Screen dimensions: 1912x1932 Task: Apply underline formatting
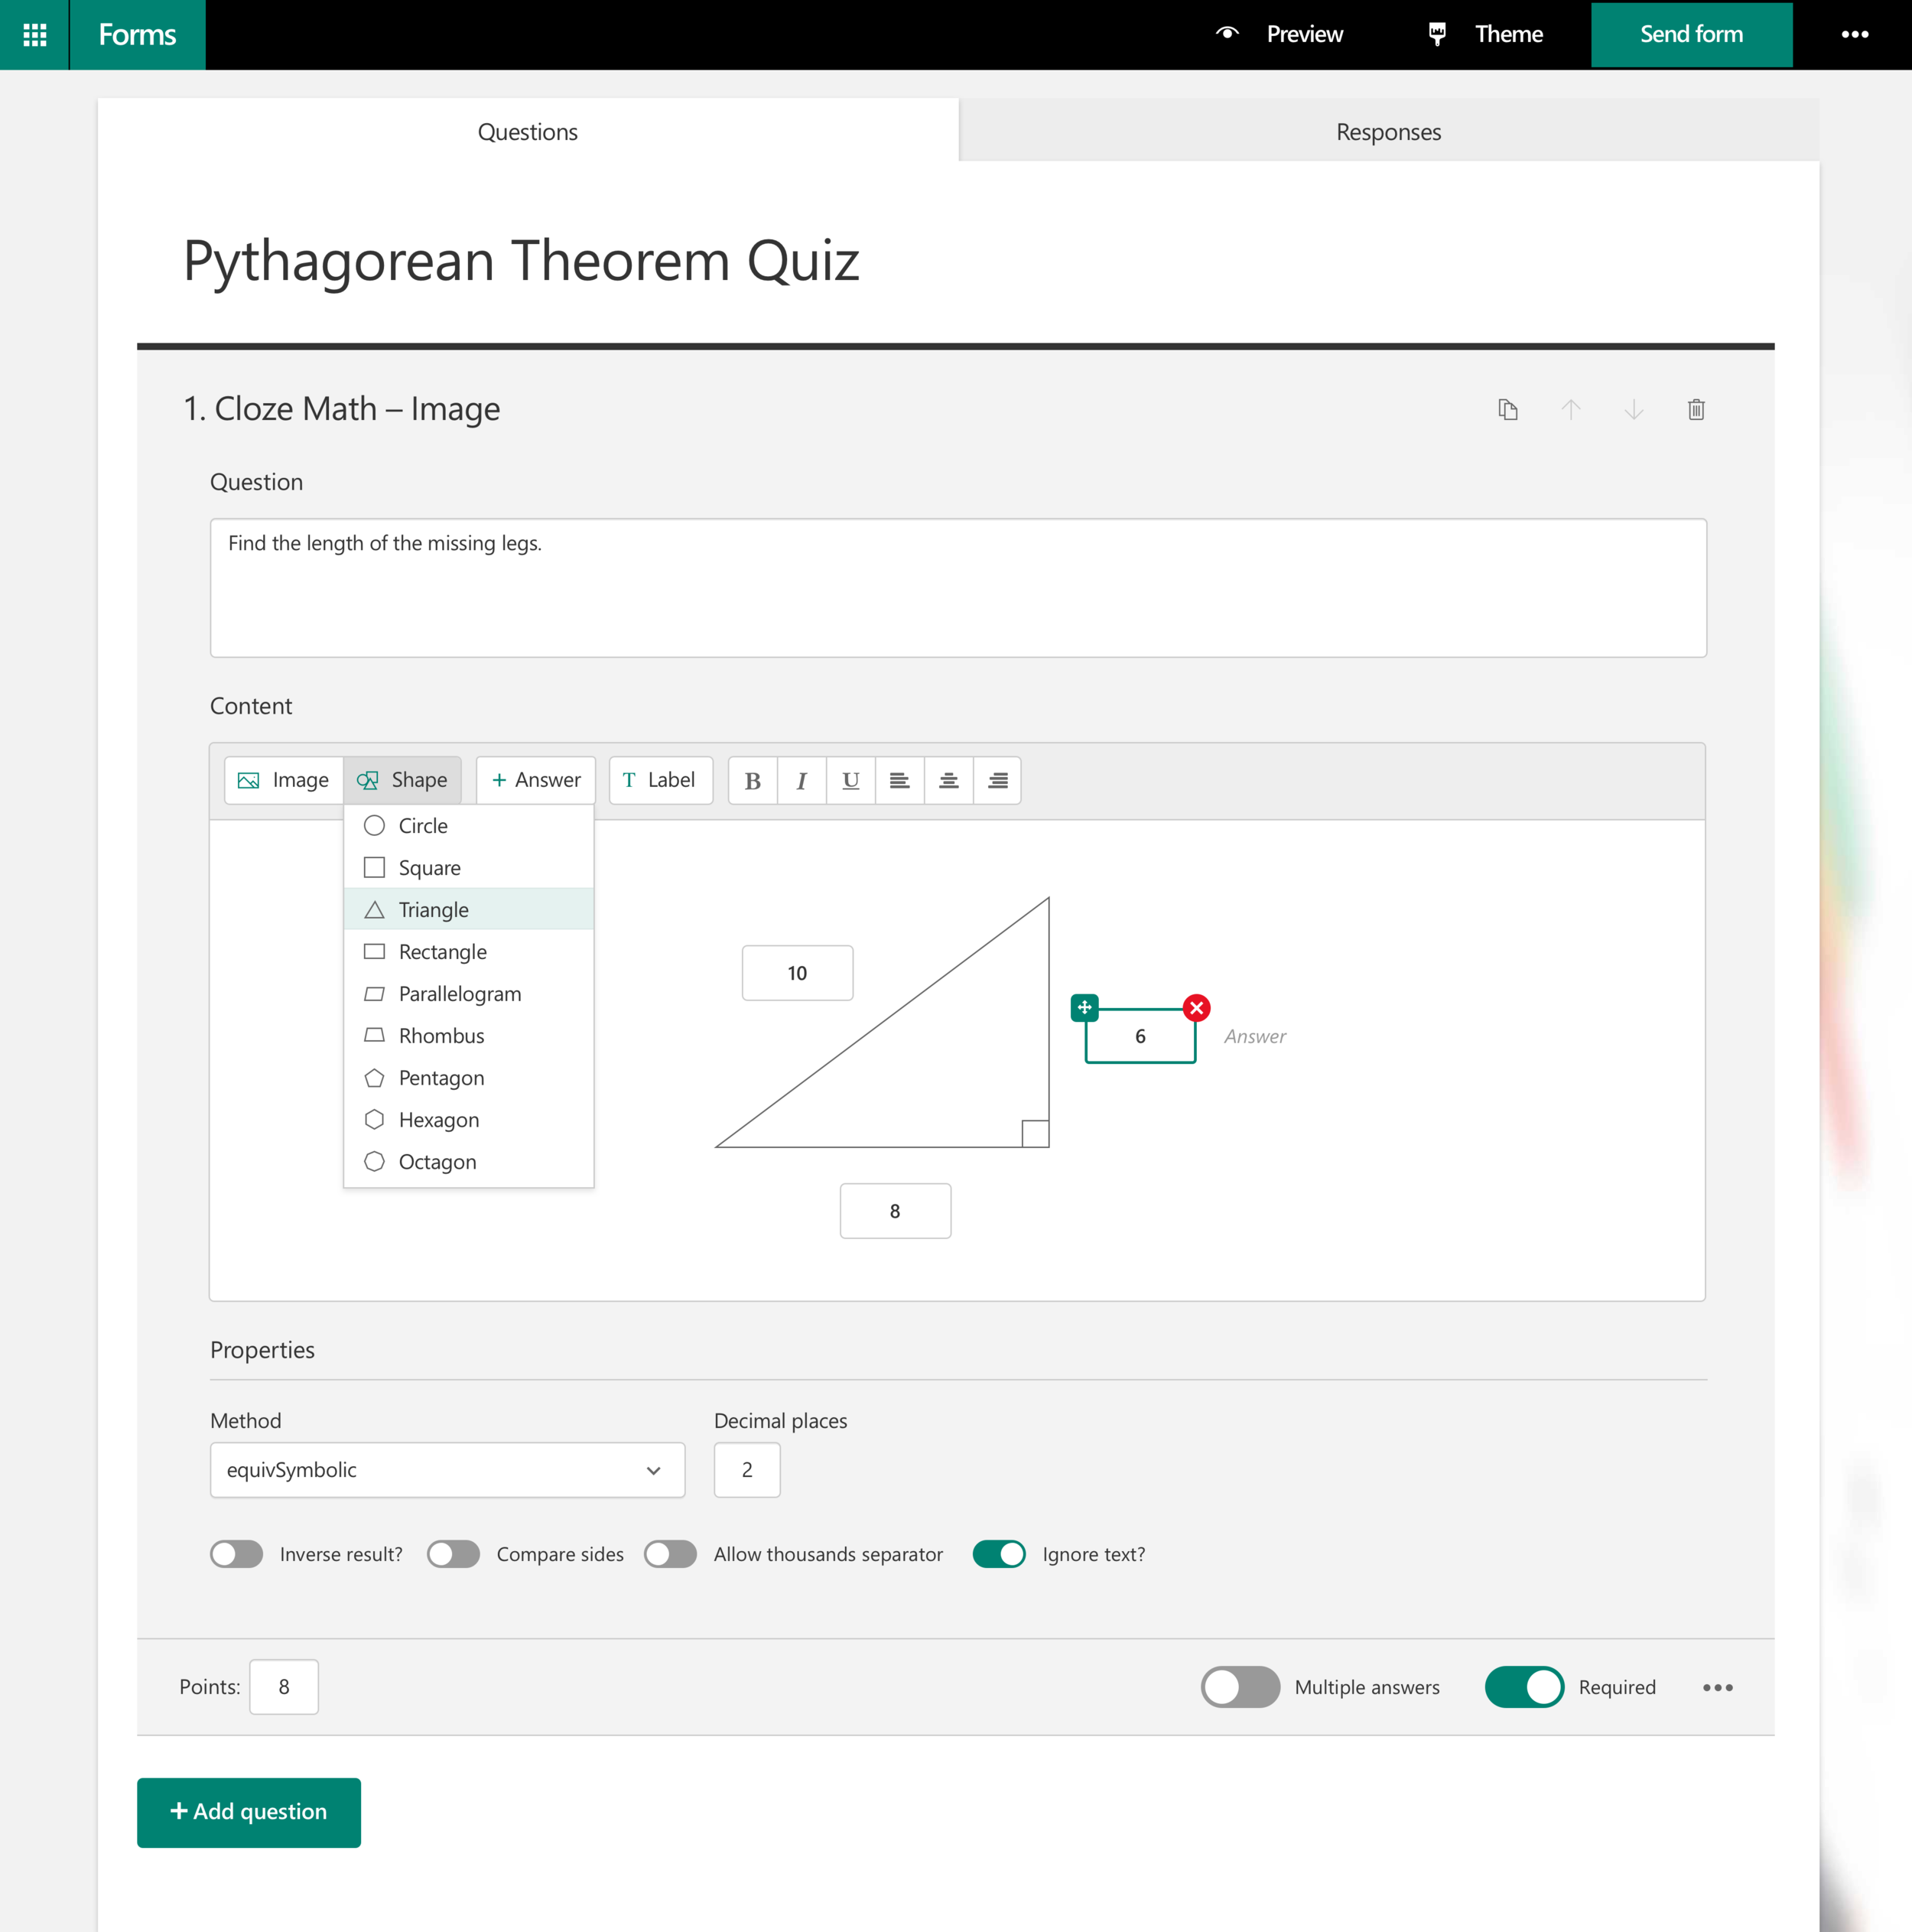click(x=850, y=780)
